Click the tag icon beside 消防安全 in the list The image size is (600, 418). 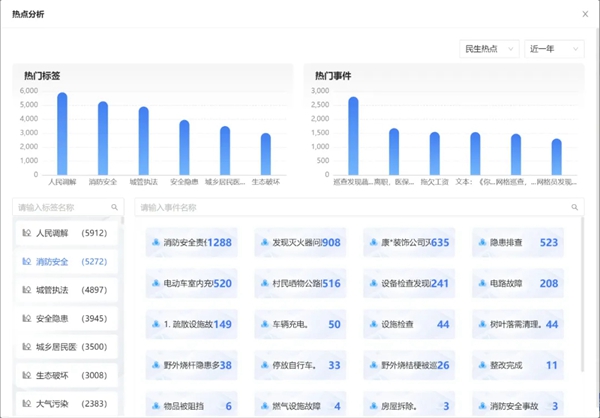(26, 261)
